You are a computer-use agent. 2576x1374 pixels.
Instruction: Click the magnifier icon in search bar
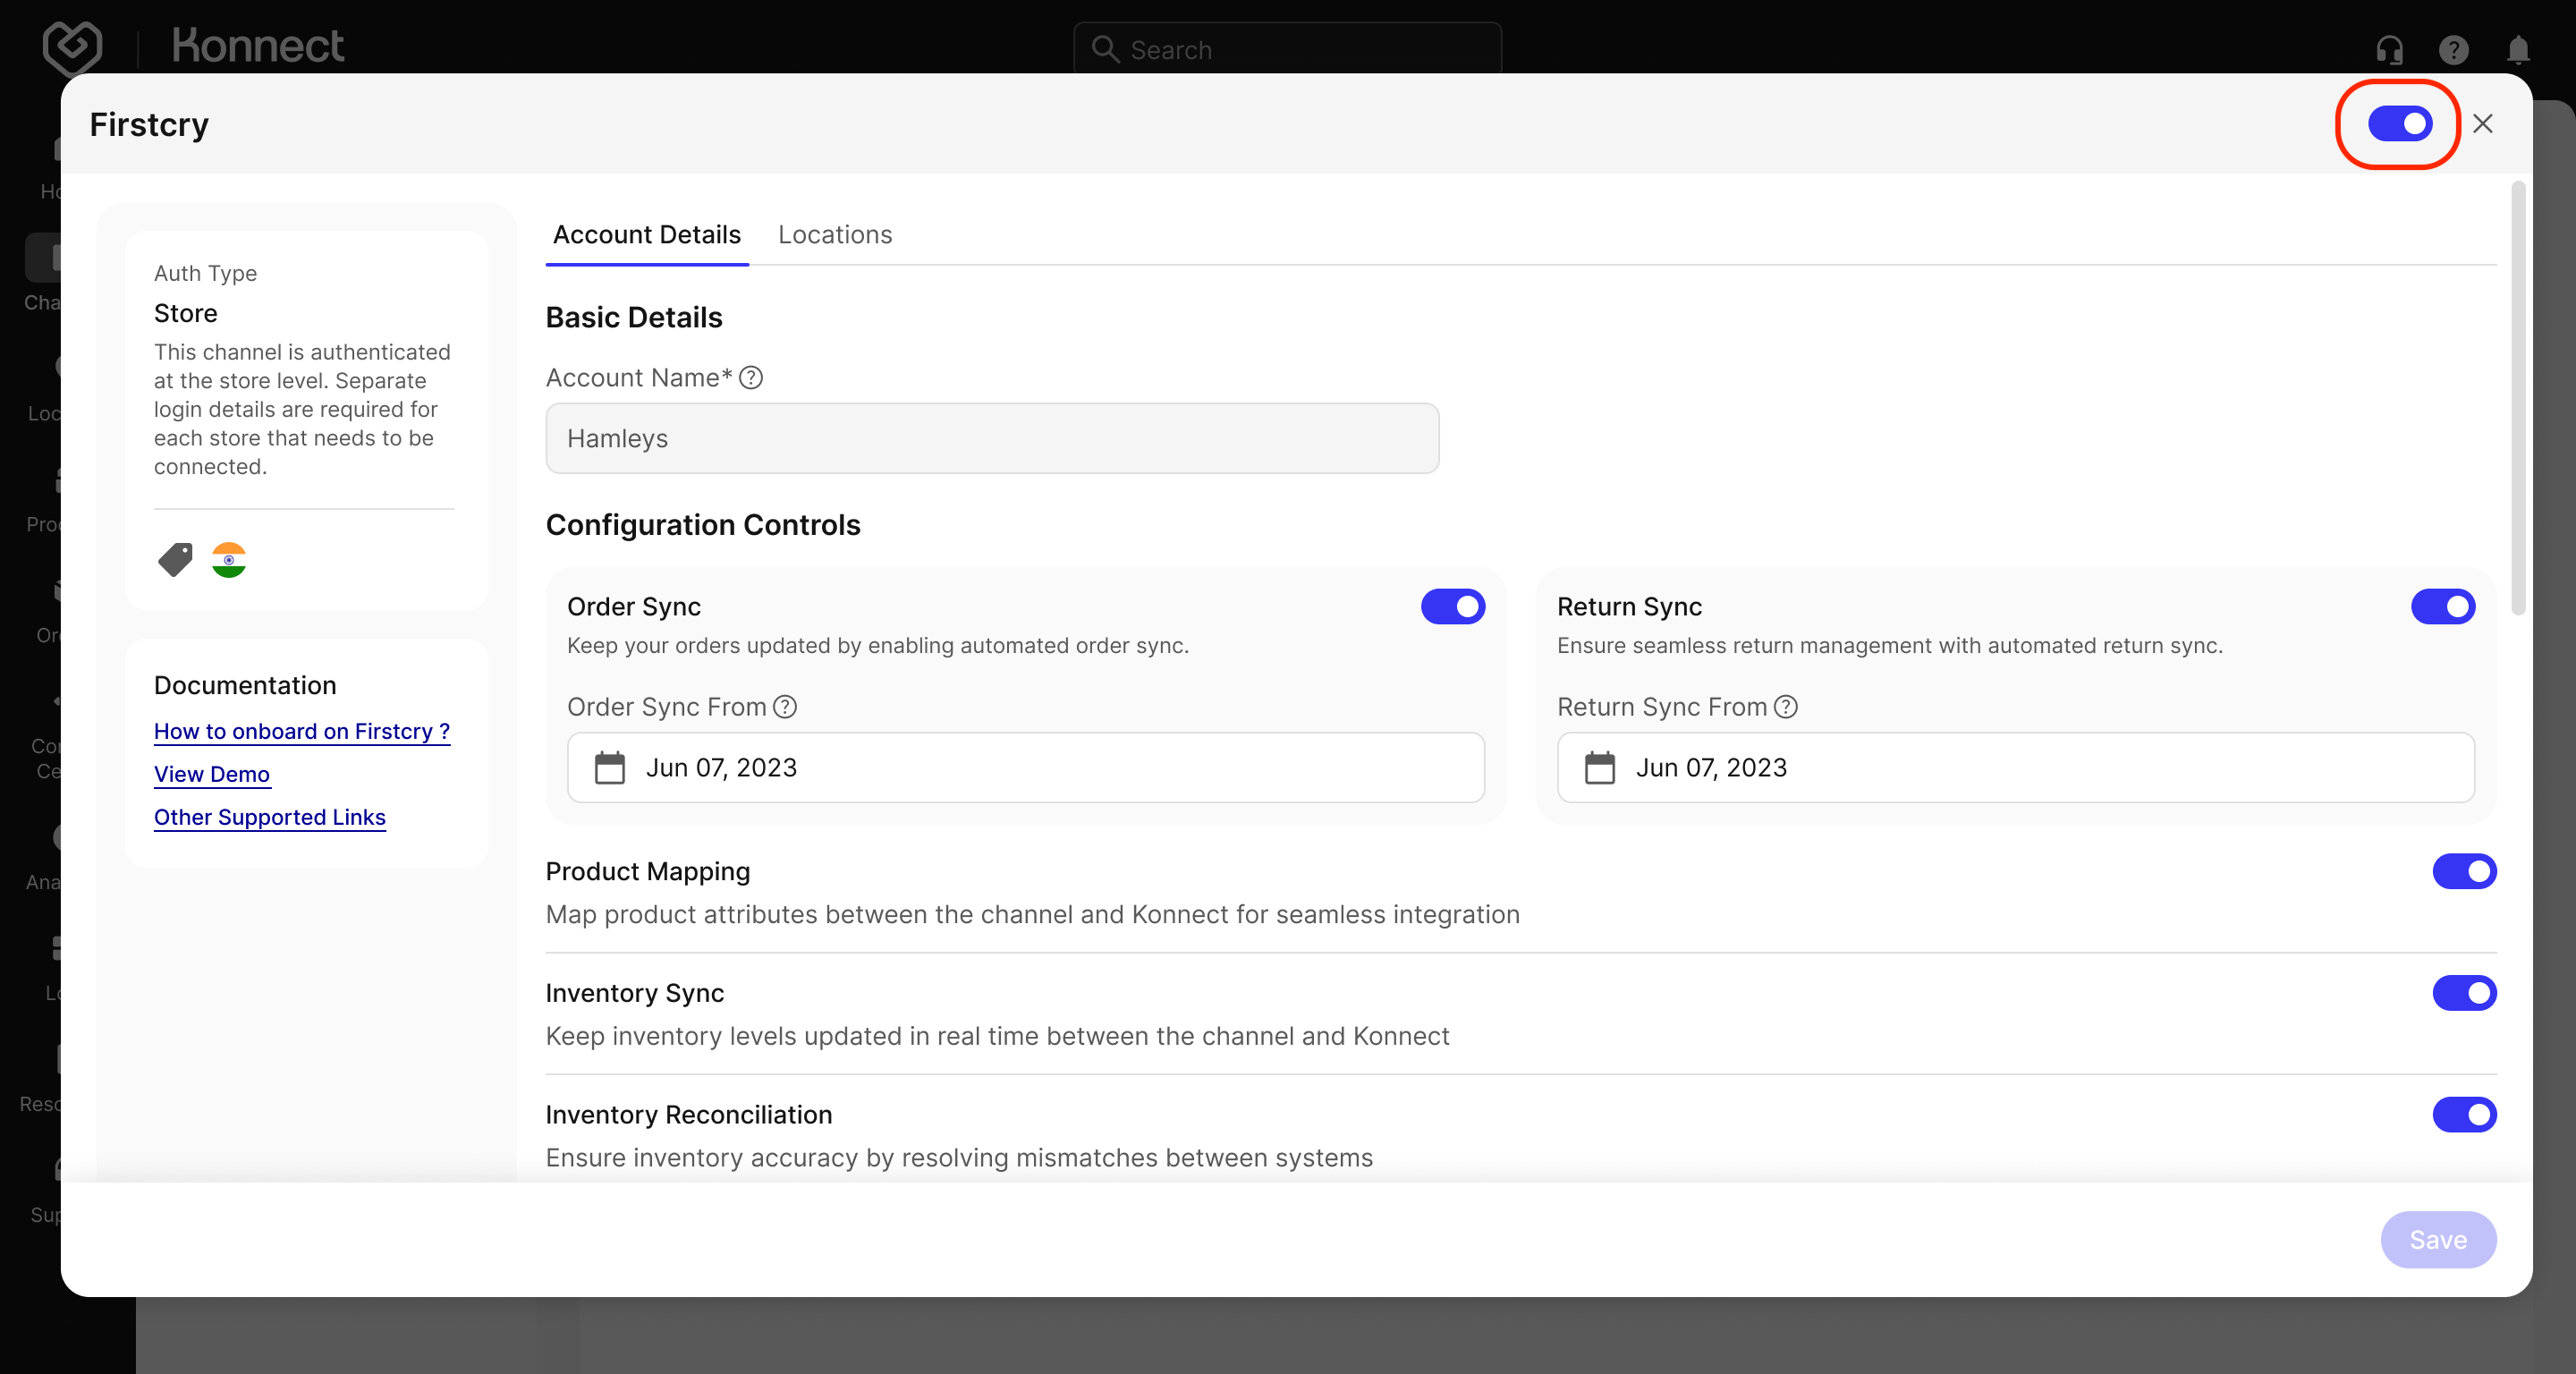coord(1104,49)
